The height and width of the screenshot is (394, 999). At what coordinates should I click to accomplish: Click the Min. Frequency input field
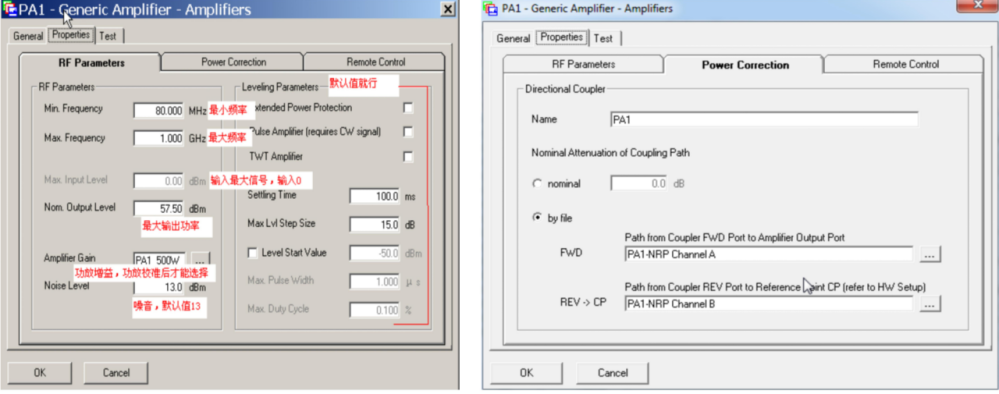point(160,110)
